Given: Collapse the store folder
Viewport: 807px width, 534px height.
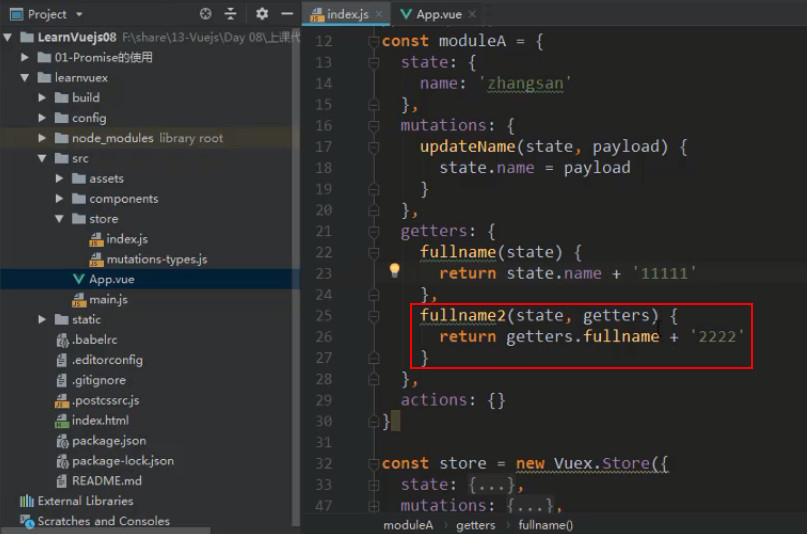Looking at the screenshot, I should (59, 219).
